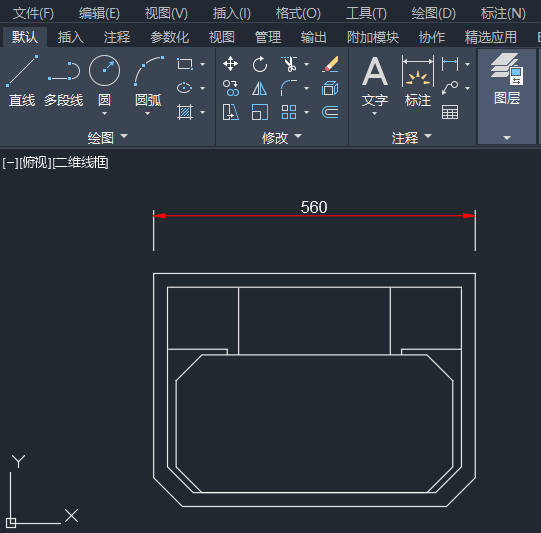This screenshot has width=541, height=533.
Task: Expand the Multileader dropdown arrow
Action: point(468,88)
